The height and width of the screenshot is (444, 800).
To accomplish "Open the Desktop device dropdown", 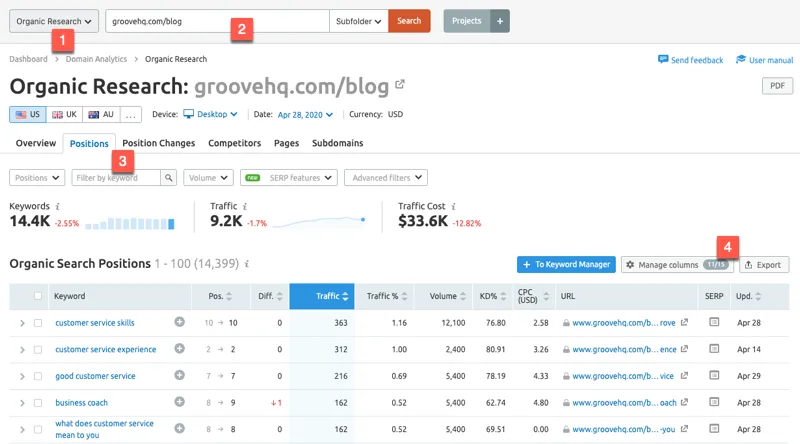I will tap(210, 114).
